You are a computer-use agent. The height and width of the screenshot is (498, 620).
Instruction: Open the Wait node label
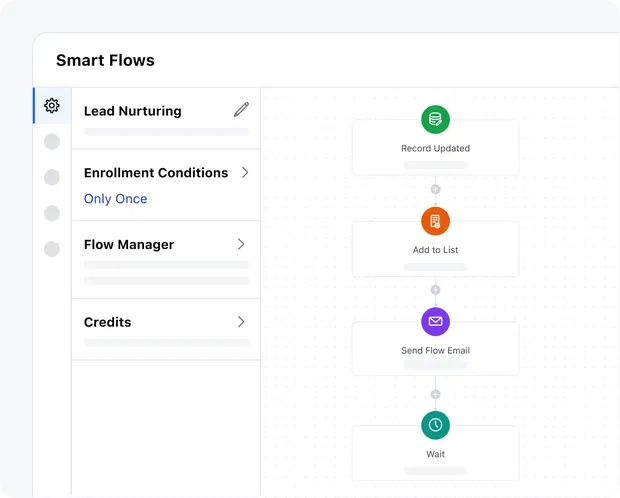coord(435,454)
